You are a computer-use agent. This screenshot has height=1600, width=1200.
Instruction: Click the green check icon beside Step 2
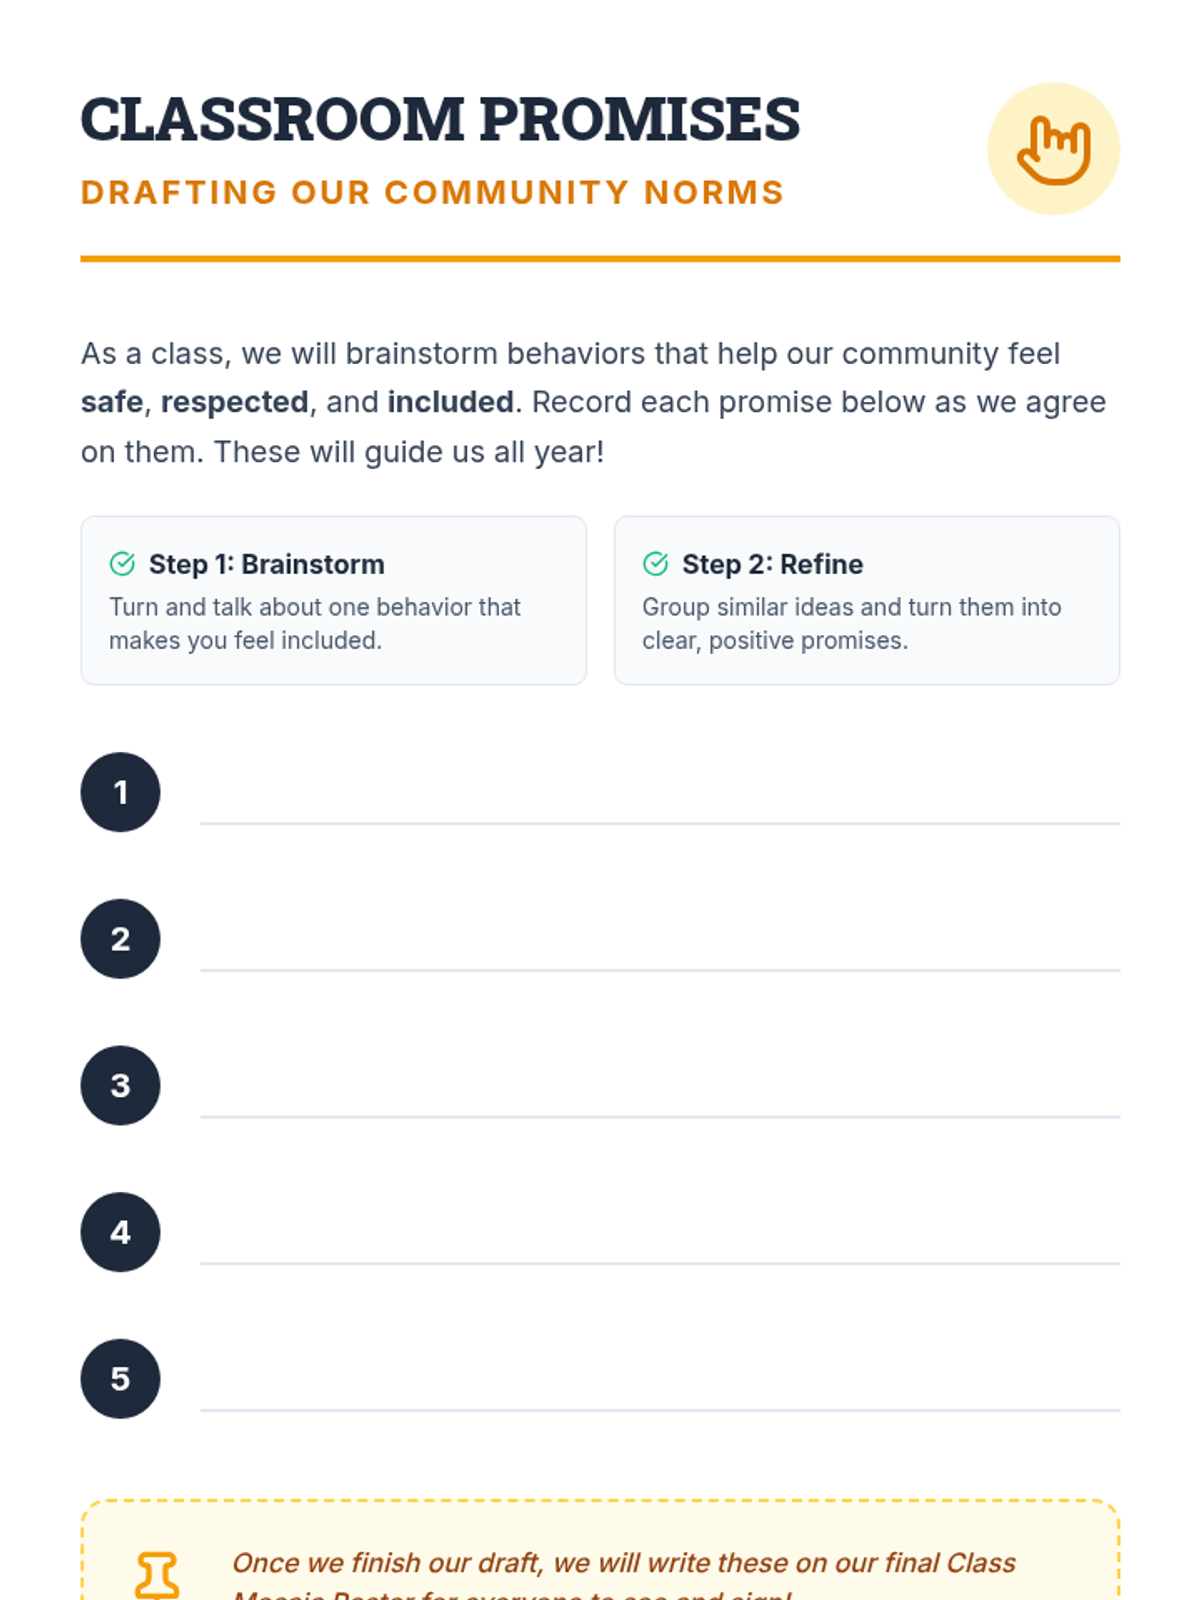(x=655, y=564)
